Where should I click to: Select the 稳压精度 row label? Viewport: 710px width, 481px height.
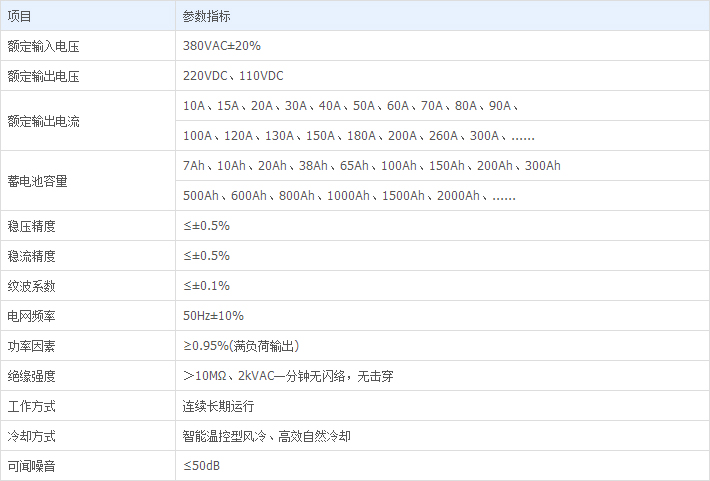pyautogui.click(x=32, y=226)
